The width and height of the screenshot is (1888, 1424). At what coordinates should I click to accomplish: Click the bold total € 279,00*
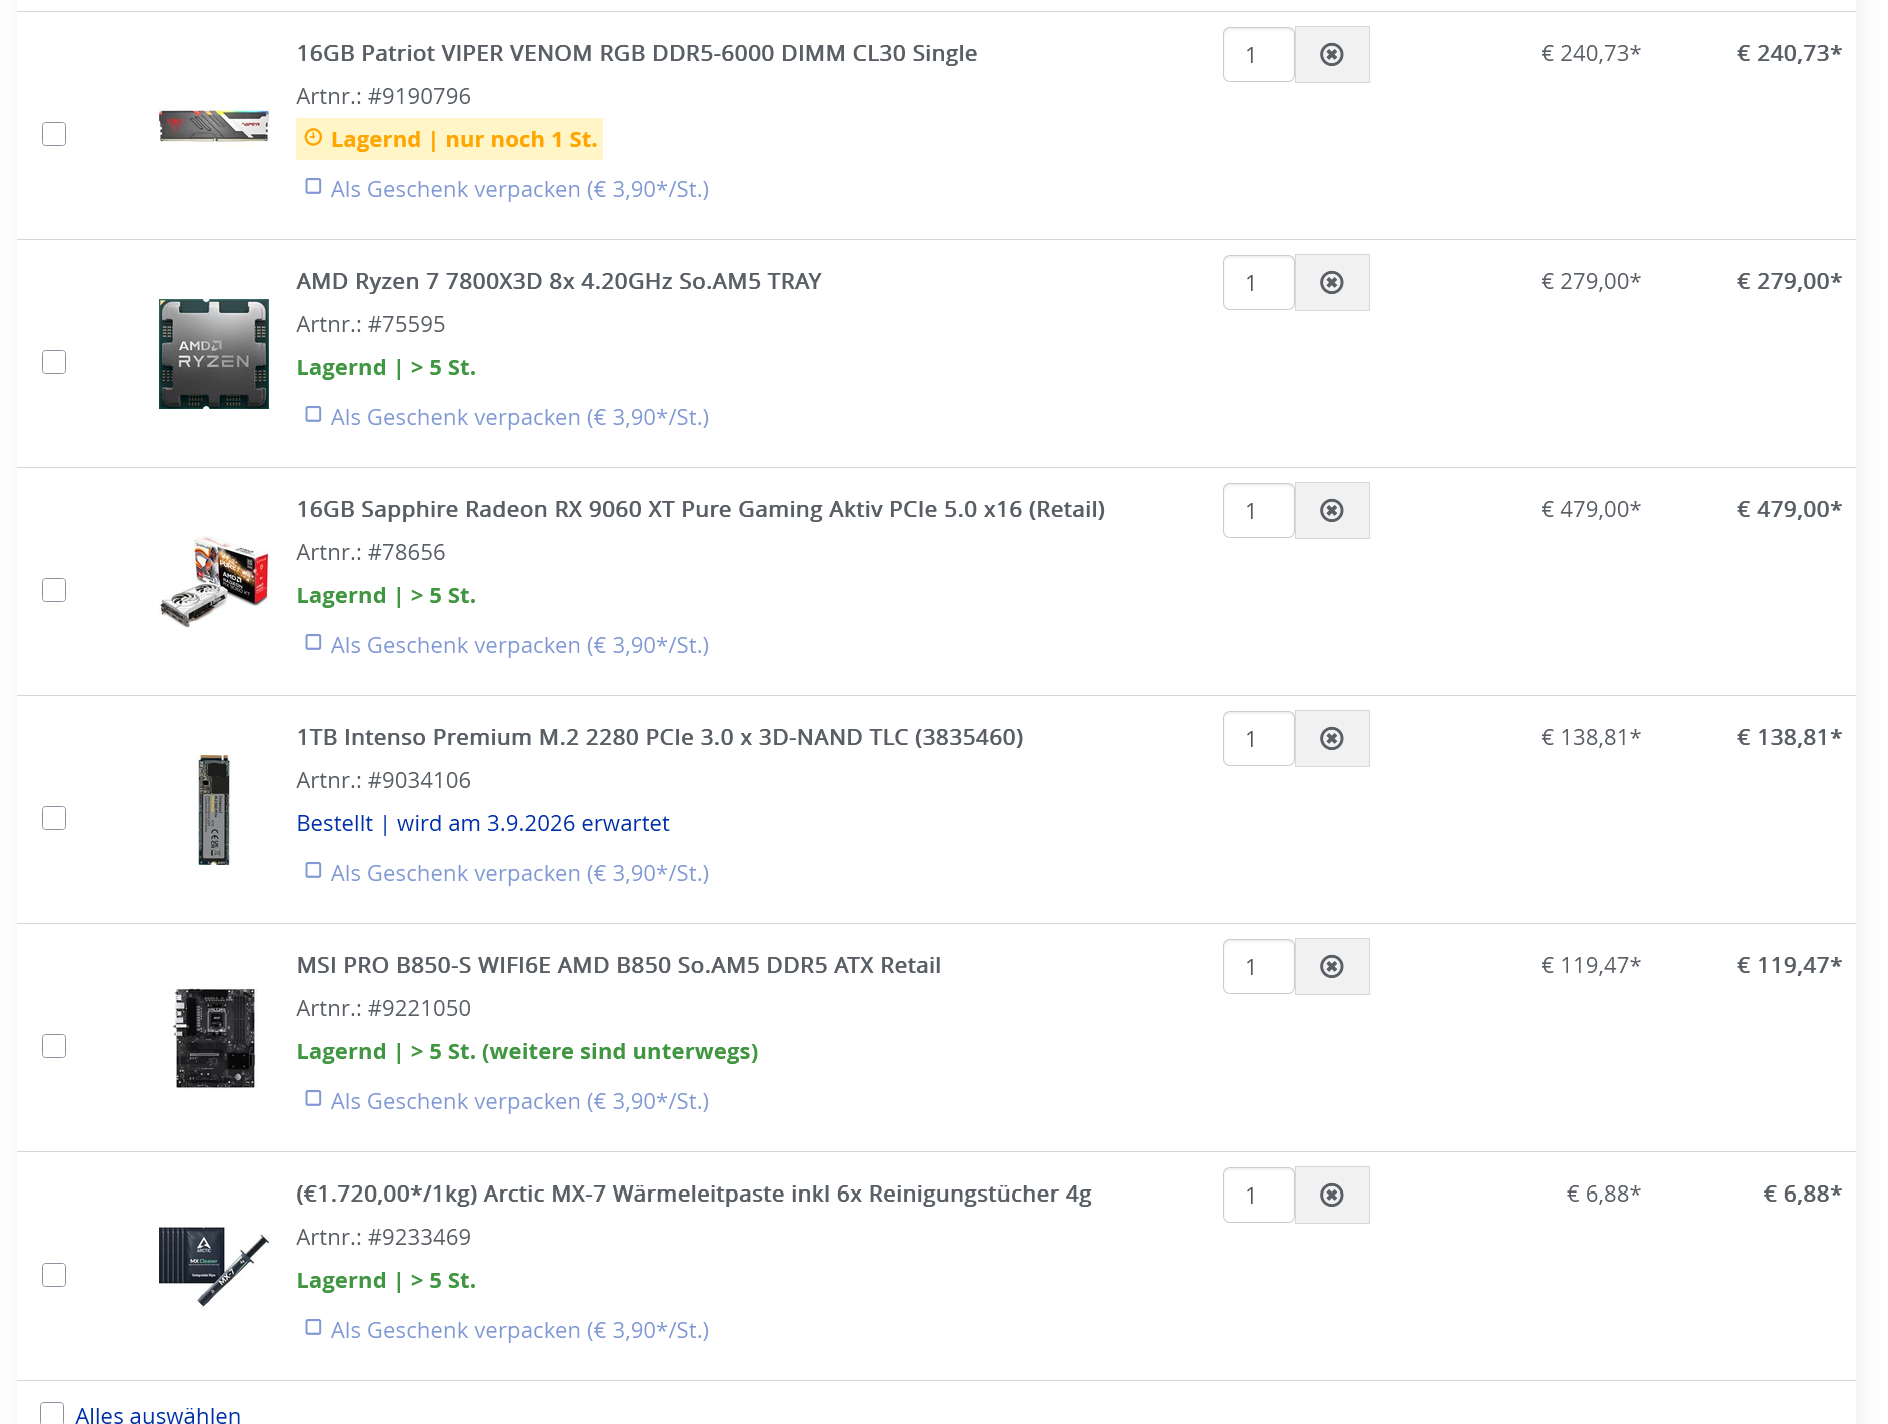pyautogui.click(x=1789, y=281)
